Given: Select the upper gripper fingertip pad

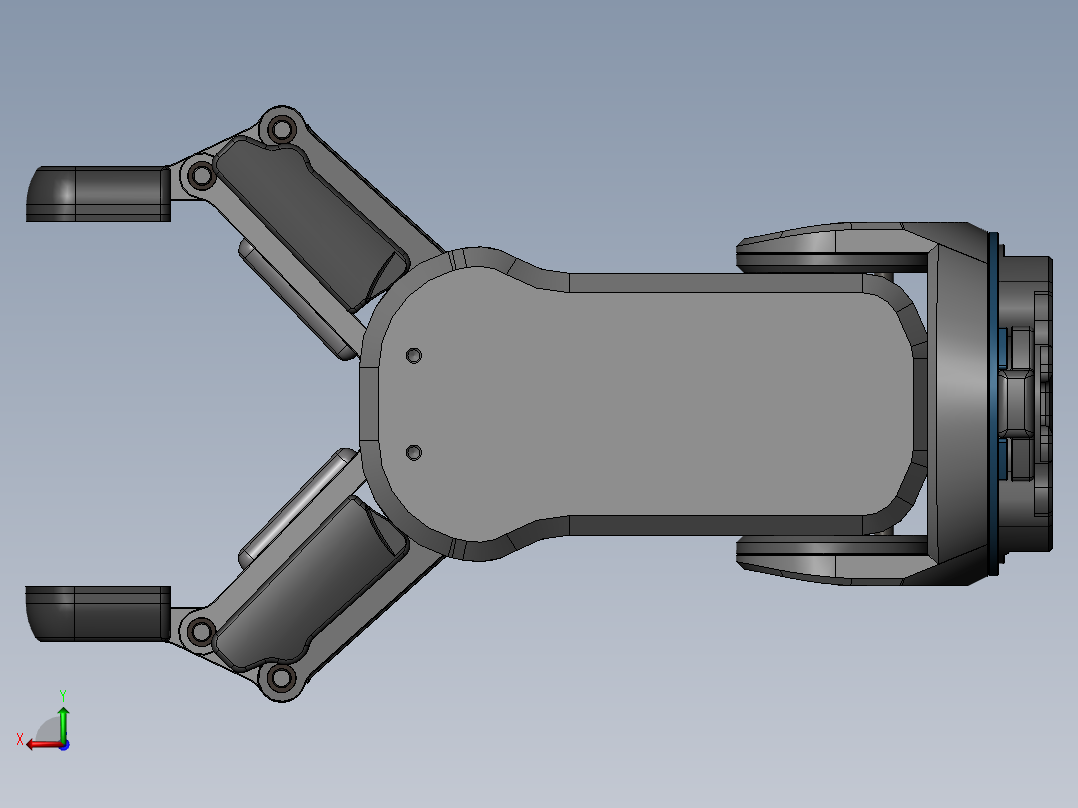Looking at the screenshot, I should tap(100, 192).
